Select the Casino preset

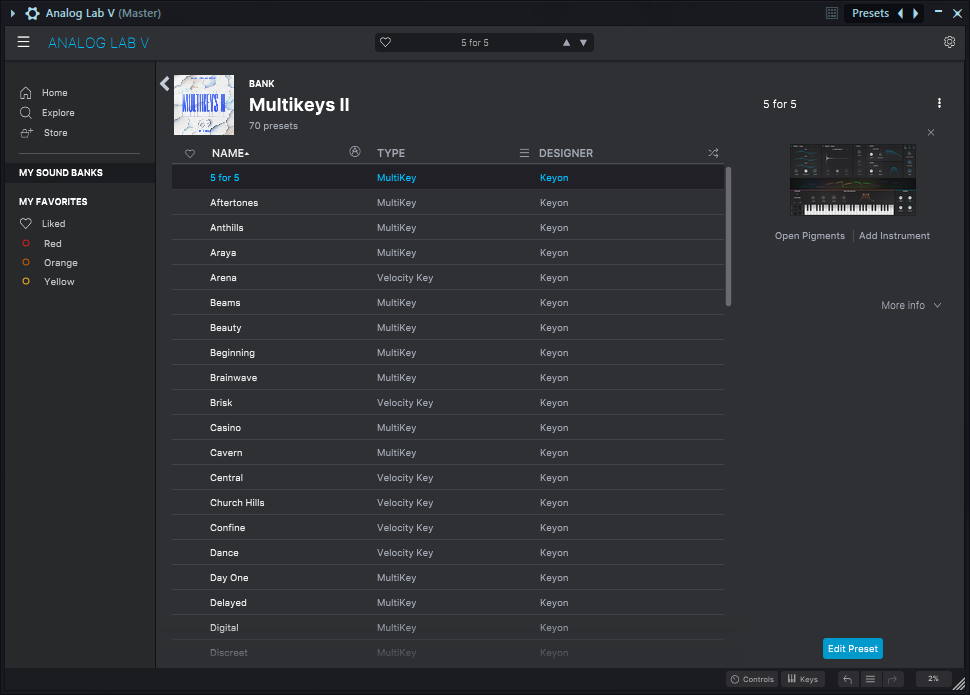tap(448, 428)
